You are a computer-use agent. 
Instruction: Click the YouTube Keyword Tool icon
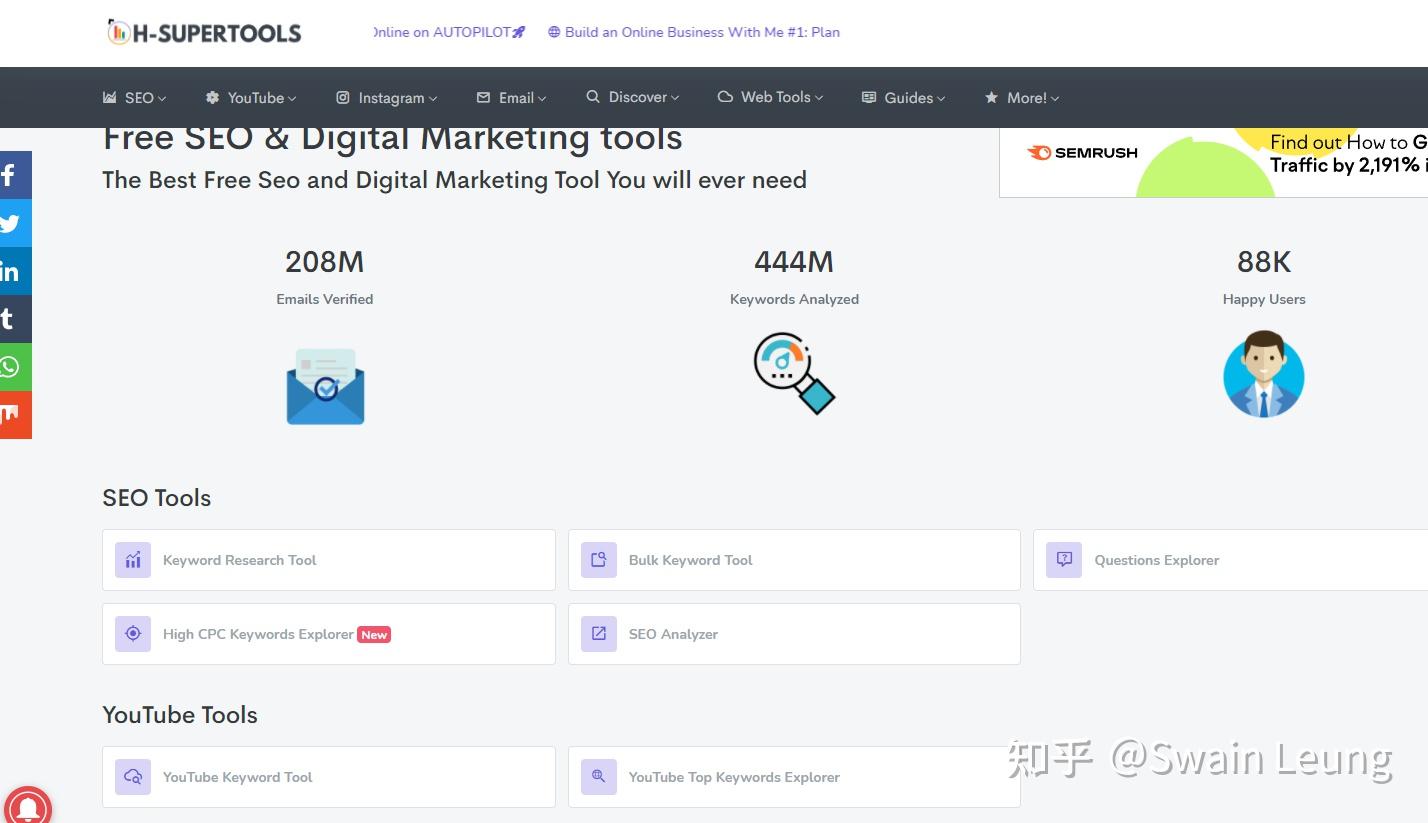click(132, 776)
